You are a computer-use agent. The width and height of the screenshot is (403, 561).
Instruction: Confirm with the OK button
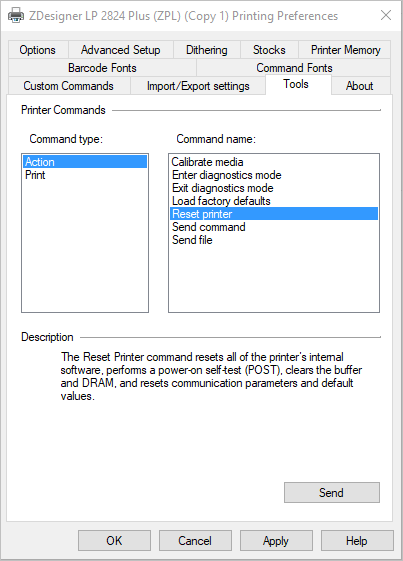pos(114,541)
